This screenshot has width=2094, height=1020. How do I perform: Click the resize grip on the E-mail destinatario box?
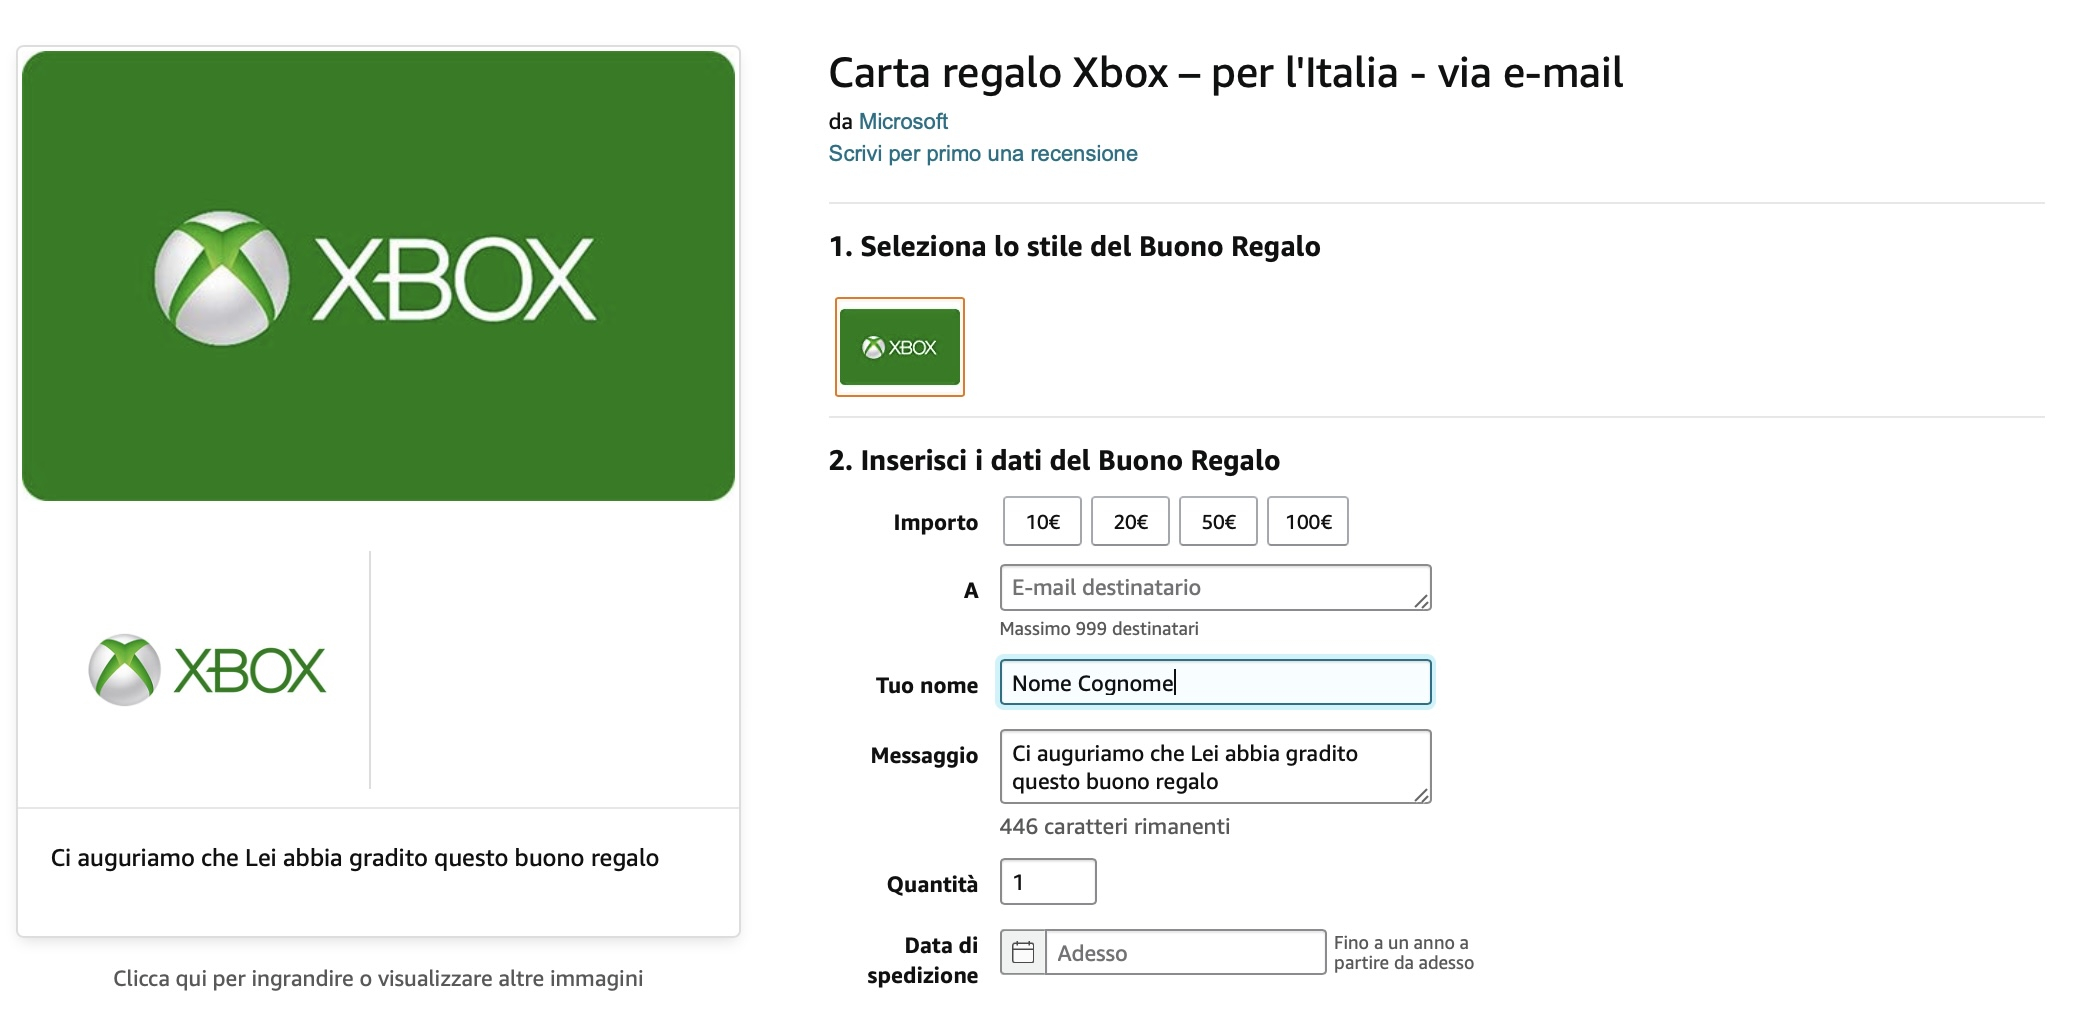(1424, 601)
